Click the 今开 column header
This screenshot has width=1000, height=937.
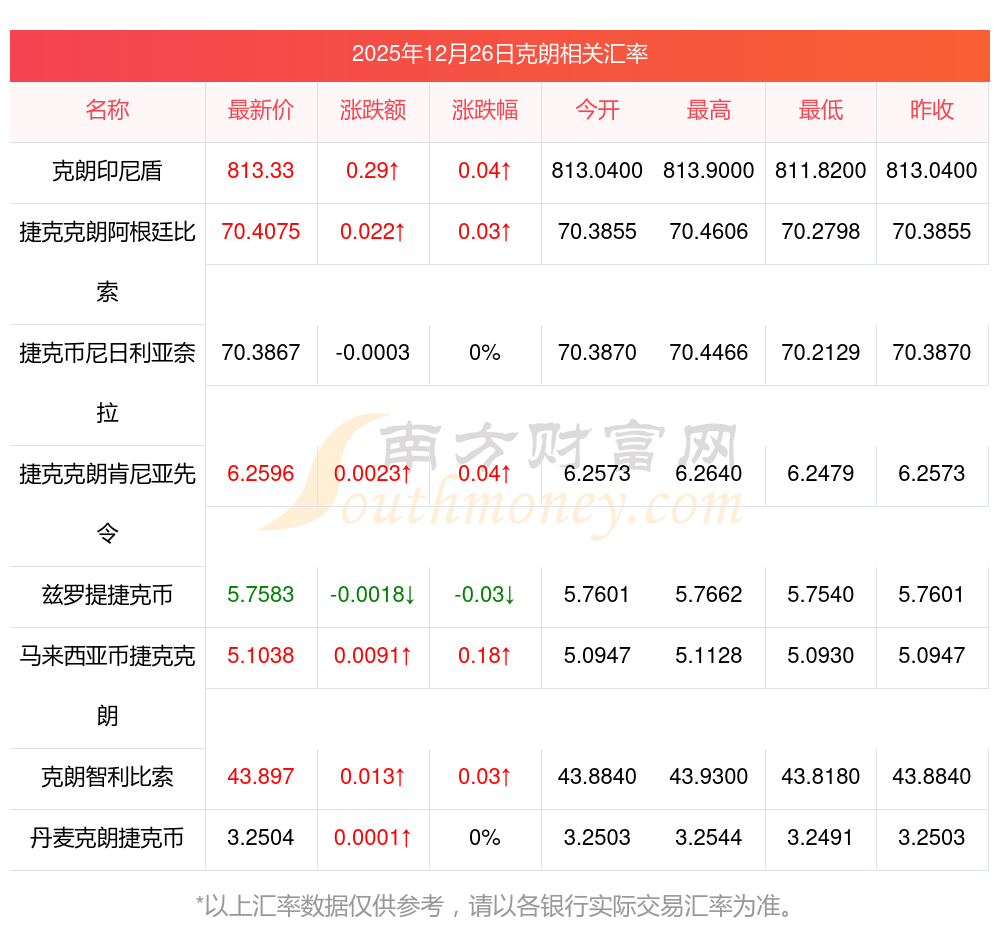tap(597, 110)
